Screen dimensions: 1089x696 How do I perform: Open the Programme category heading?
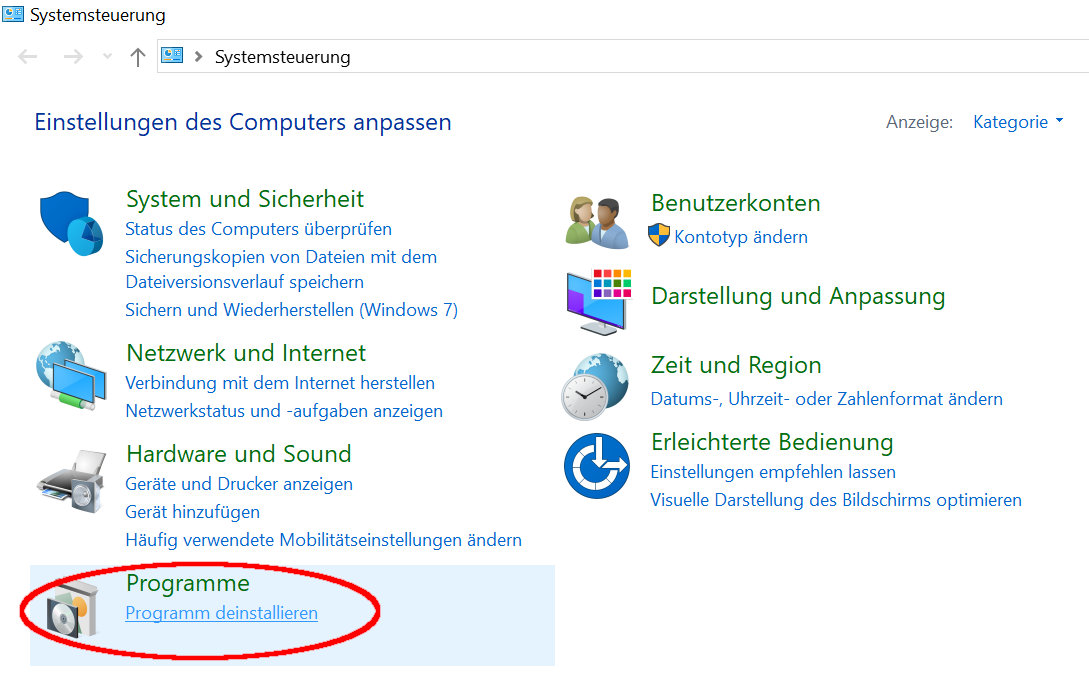pyautogui.click(x=188, y=583)
